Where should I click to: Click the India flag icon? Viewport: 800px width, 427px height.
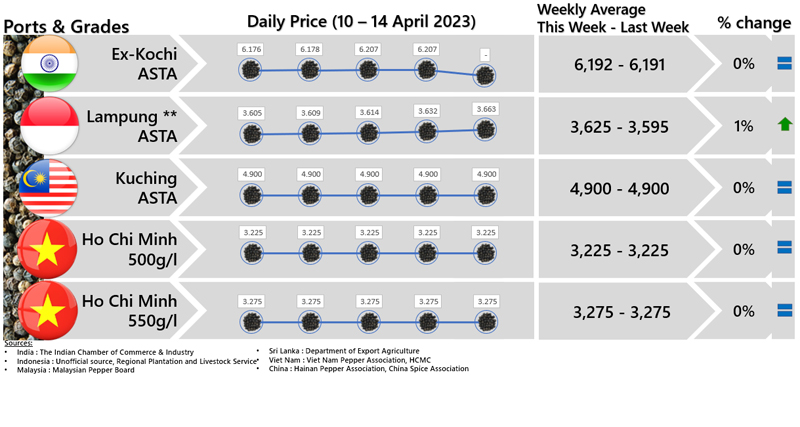[x=48, y=64]
